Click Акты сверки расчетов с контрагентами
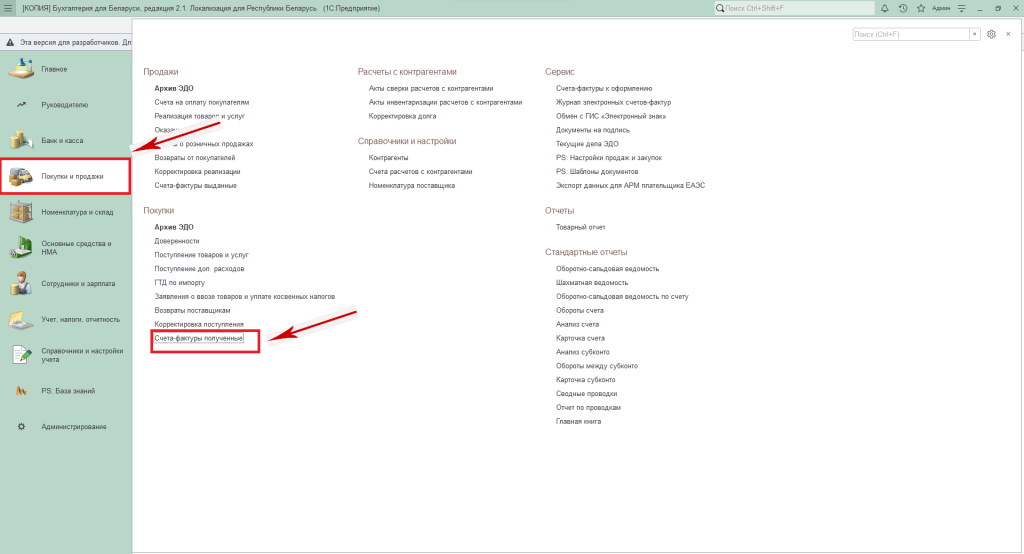Screen dimensions: 1024x554 (431, 88)
